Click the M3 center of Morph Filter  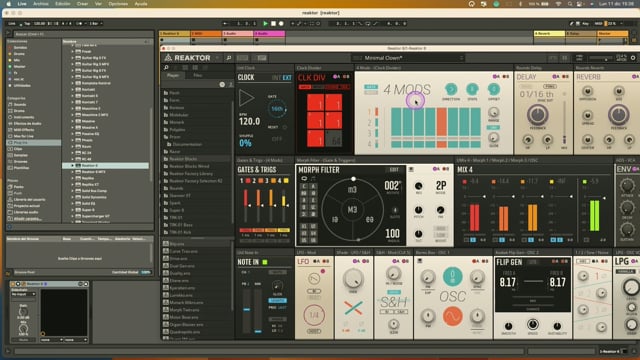tap(352, 210)
